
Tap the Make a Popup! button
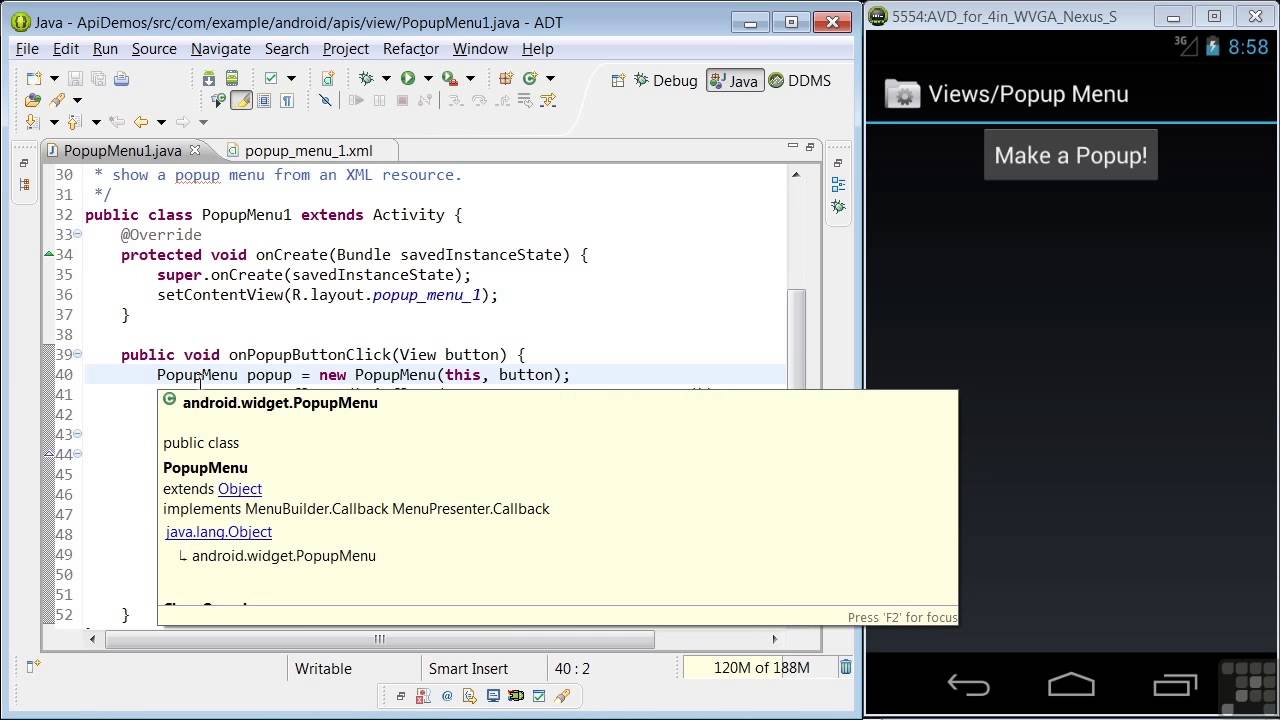coord(1071,155)
